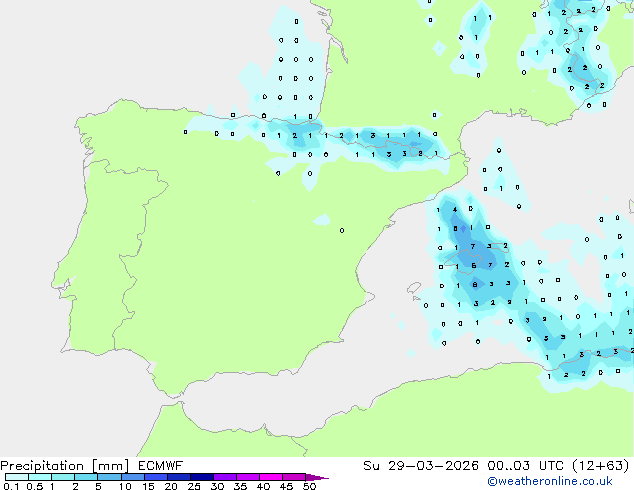Click the legend label '40'
This screenshot has width=634, height=490.
263,486
